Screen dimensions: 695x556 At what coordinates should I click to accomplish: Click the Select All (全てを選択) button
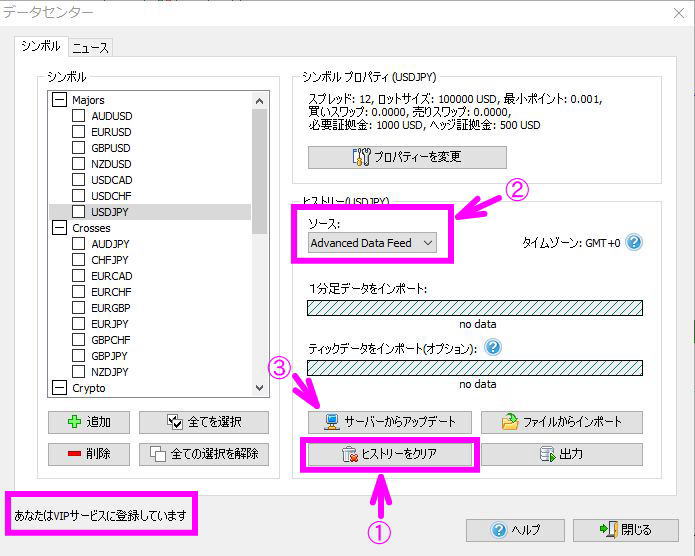(x=204, y=422)
